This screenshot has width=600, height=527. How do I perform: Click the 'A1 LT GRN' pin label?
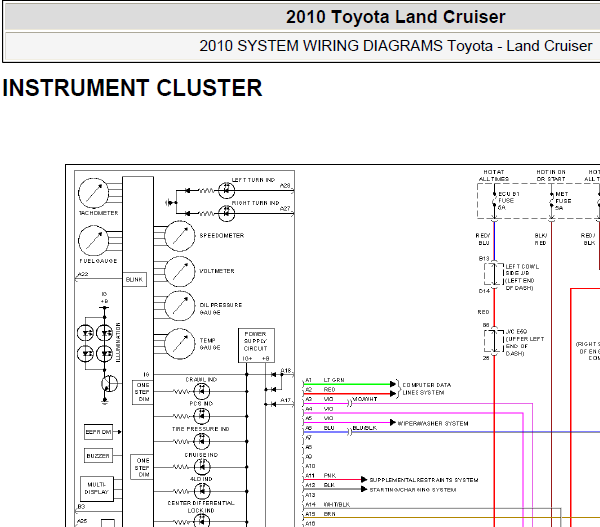pyautogui.click(x=325, y=380)
